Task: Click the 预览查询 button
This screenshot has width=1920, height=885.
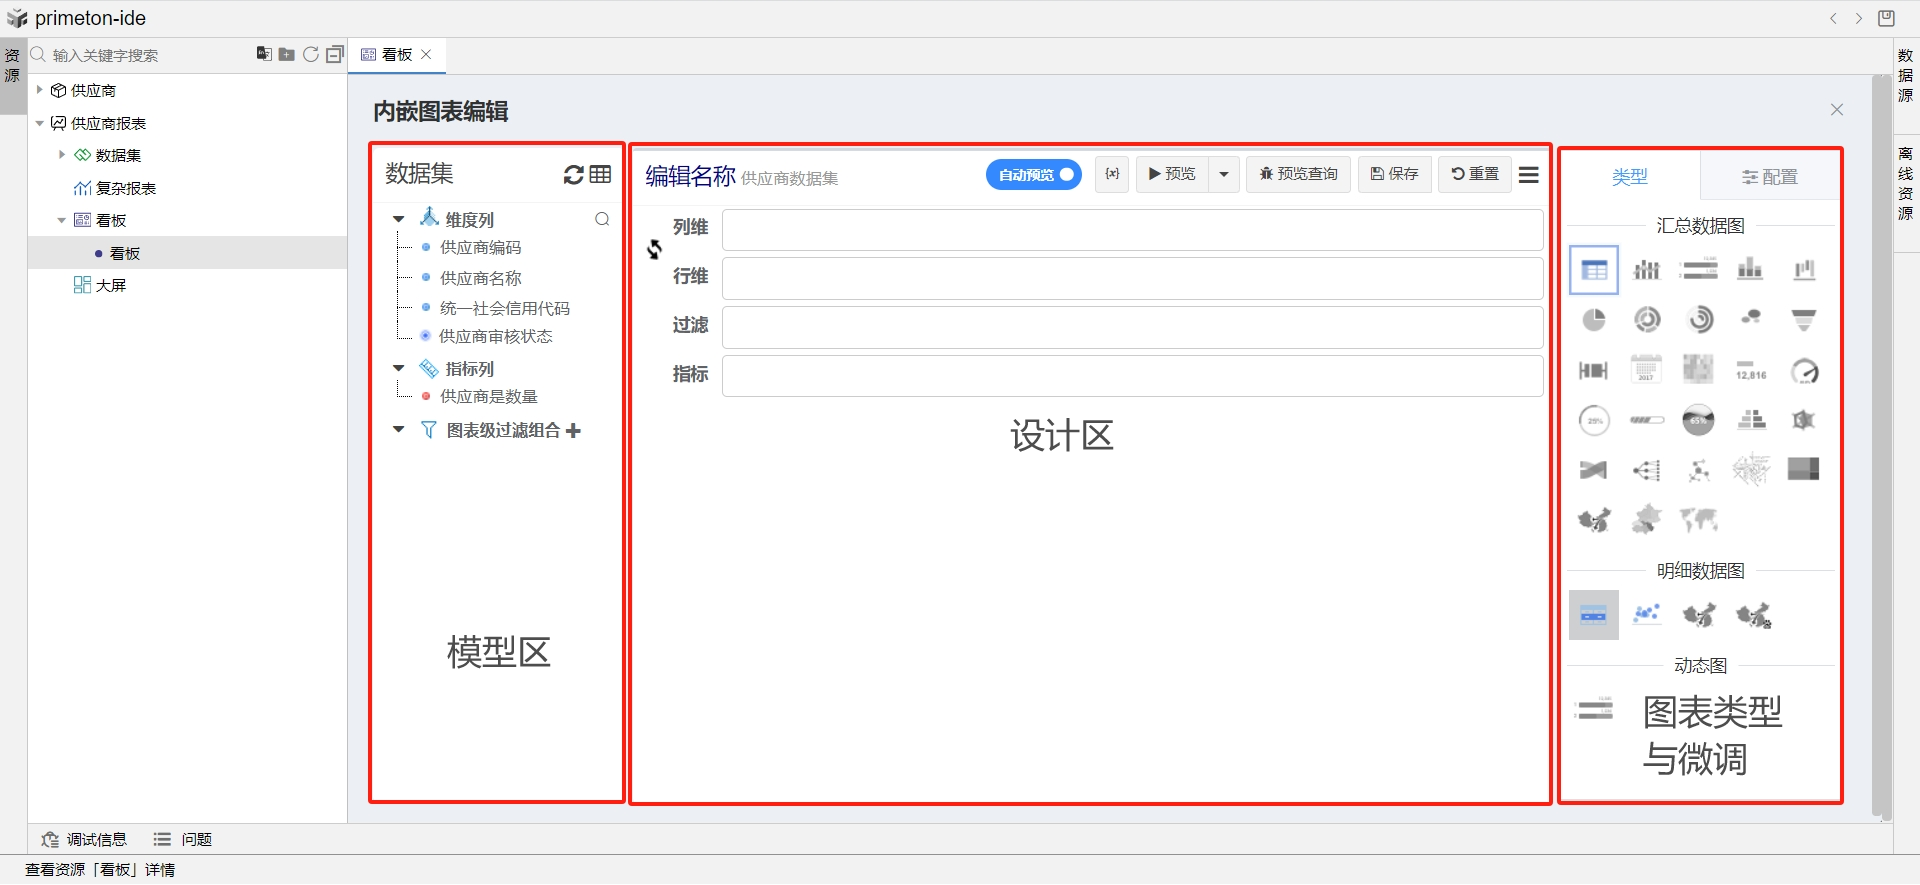Action: click(1298, 174)
